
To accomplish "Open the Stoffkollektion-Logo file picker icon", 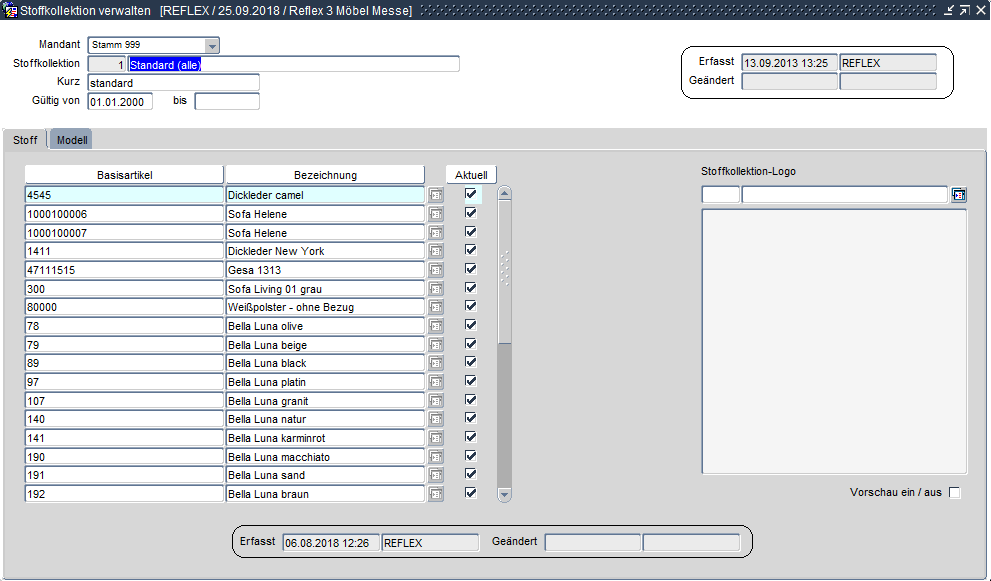I will [959, 195].
